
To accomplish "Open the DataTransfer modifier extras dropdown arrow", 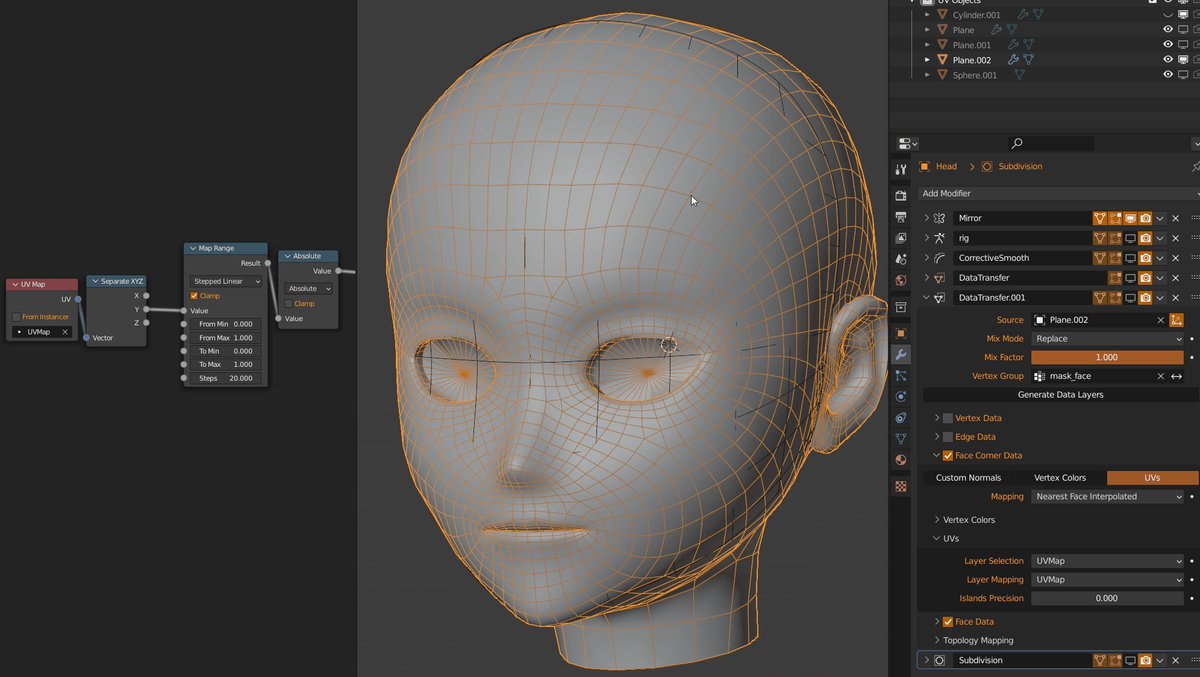I will [x=1160, y=278].
